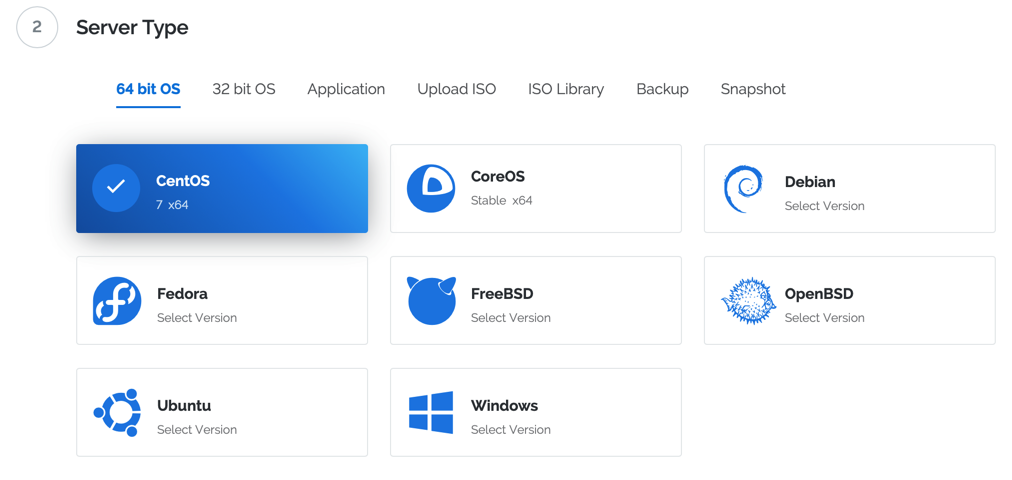This screenshot has width=1012, height=480.
Task: Go to the ISO Library tab
Action: tap(566, 89)
